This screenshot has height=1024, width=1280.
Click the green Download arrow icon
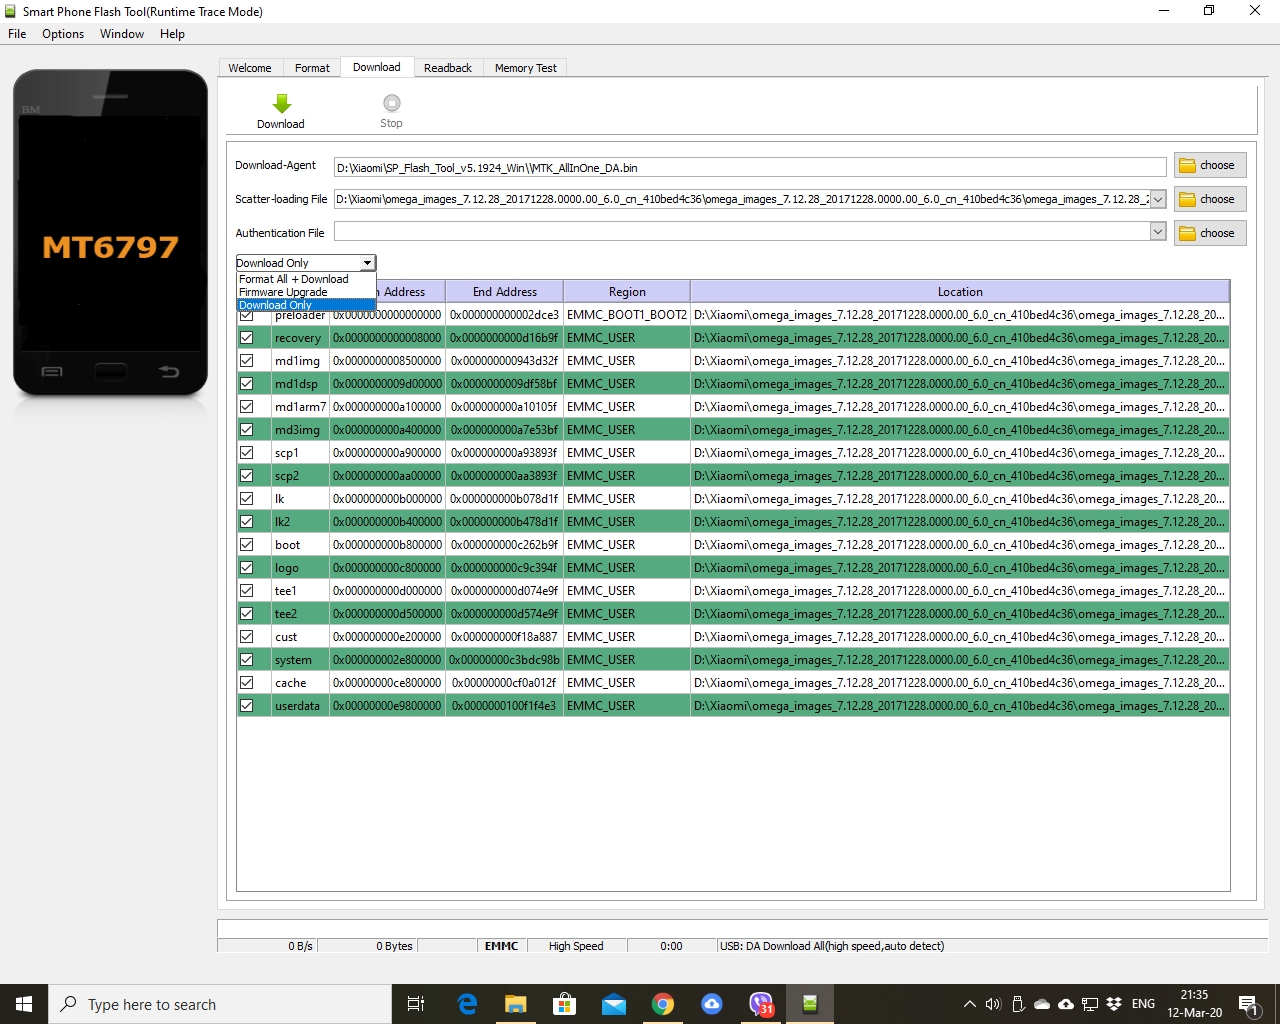[281, 104]
